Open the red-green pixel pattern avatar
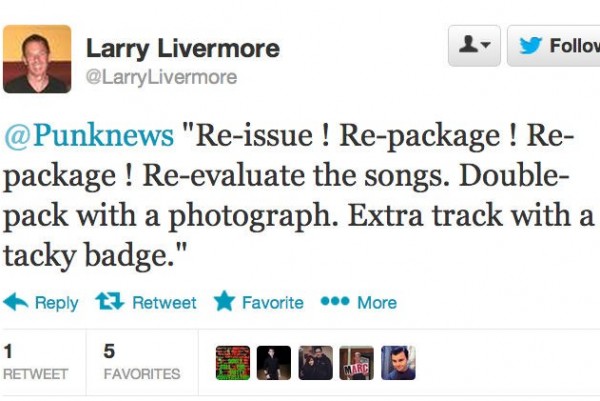 pos(233,363)
